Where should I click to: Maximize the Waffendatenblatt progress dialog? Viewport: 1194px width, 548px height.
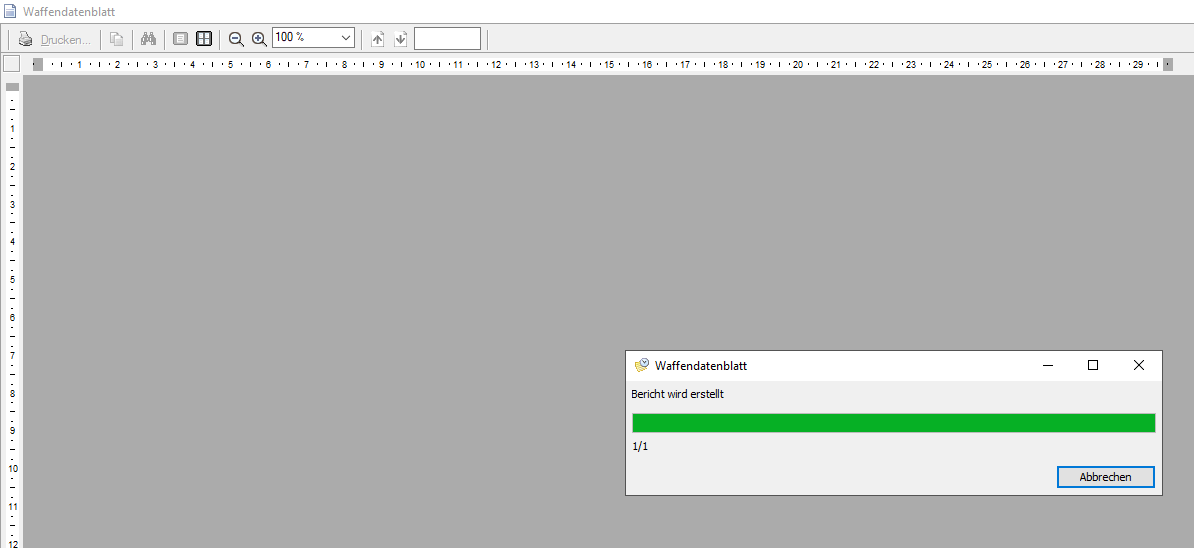coord(1093,366)
